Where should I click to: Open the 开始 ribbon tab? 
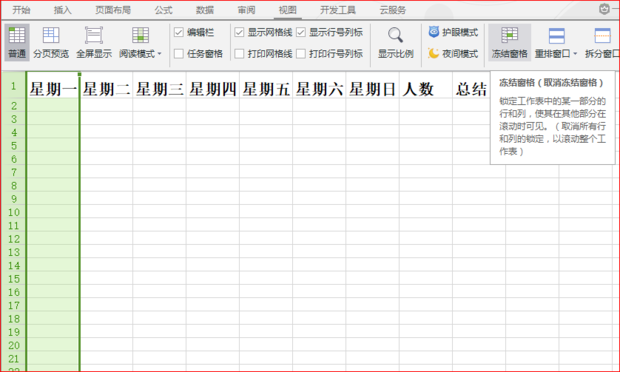[x=21, y=10]
